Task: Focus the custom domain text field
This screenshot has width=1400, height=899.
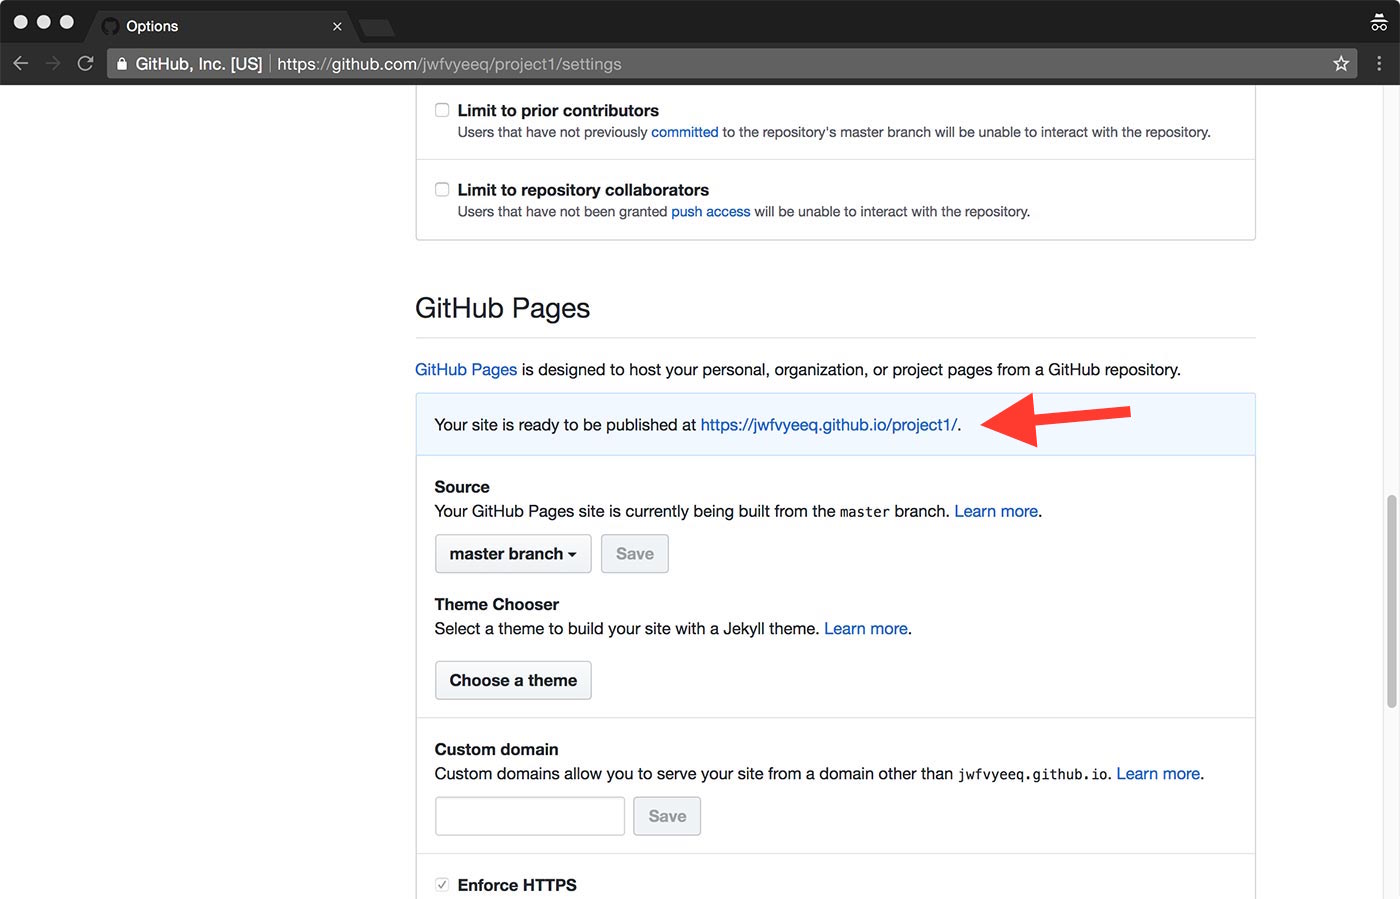Action: (530, 816)
